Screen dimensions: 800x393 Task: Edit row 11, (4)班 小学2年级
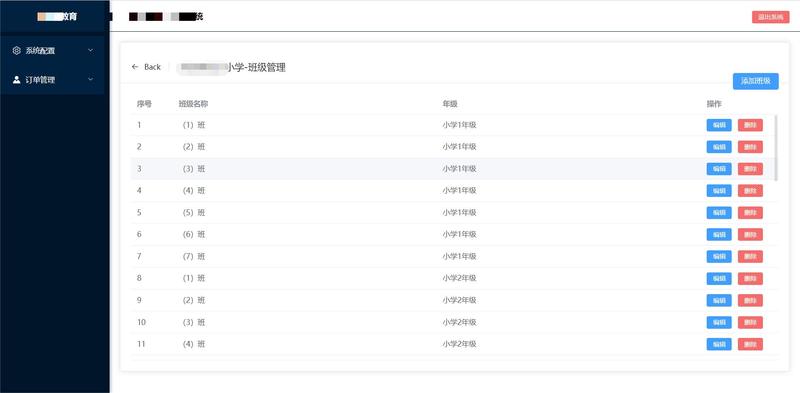point(719,345)
